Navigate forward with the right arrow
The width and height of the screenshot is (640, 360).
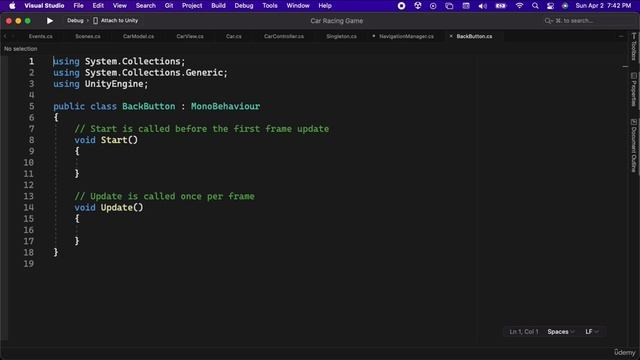pyautogui.click(x=13, y=36)
